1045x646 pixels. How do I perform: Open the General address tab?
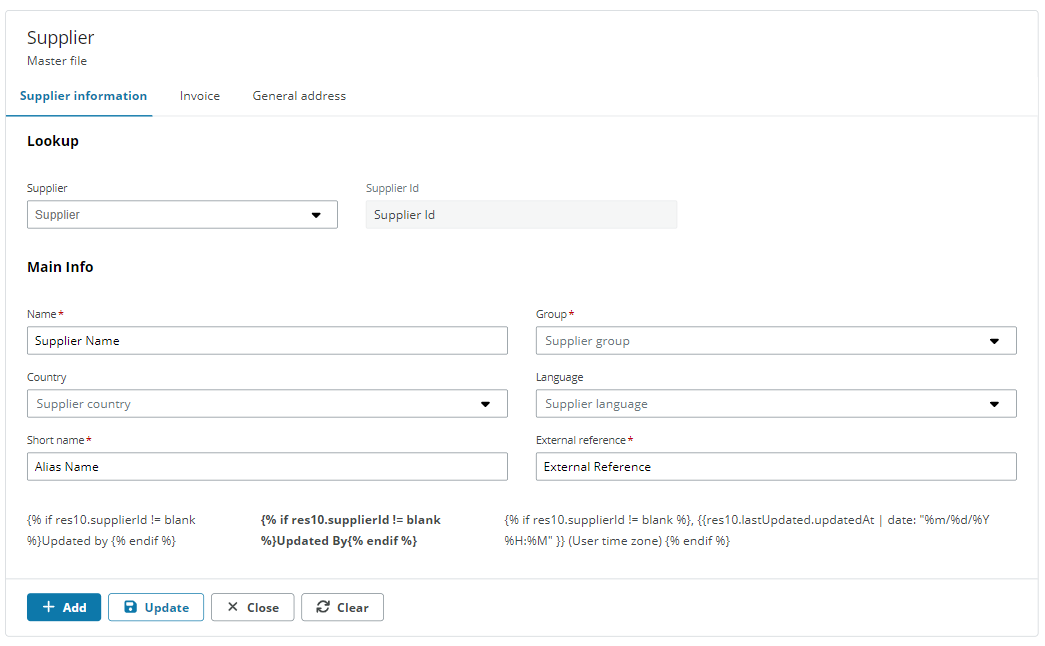click(x=298, y=95)
